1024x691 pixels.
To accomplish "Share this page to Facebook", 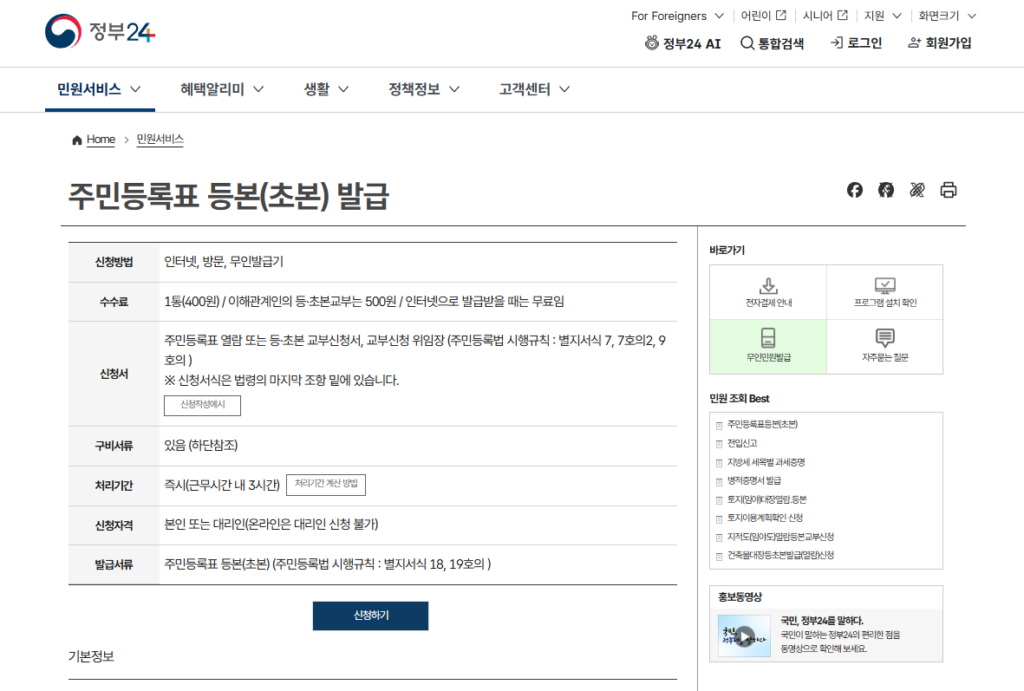I will click(x=854, y=189).
